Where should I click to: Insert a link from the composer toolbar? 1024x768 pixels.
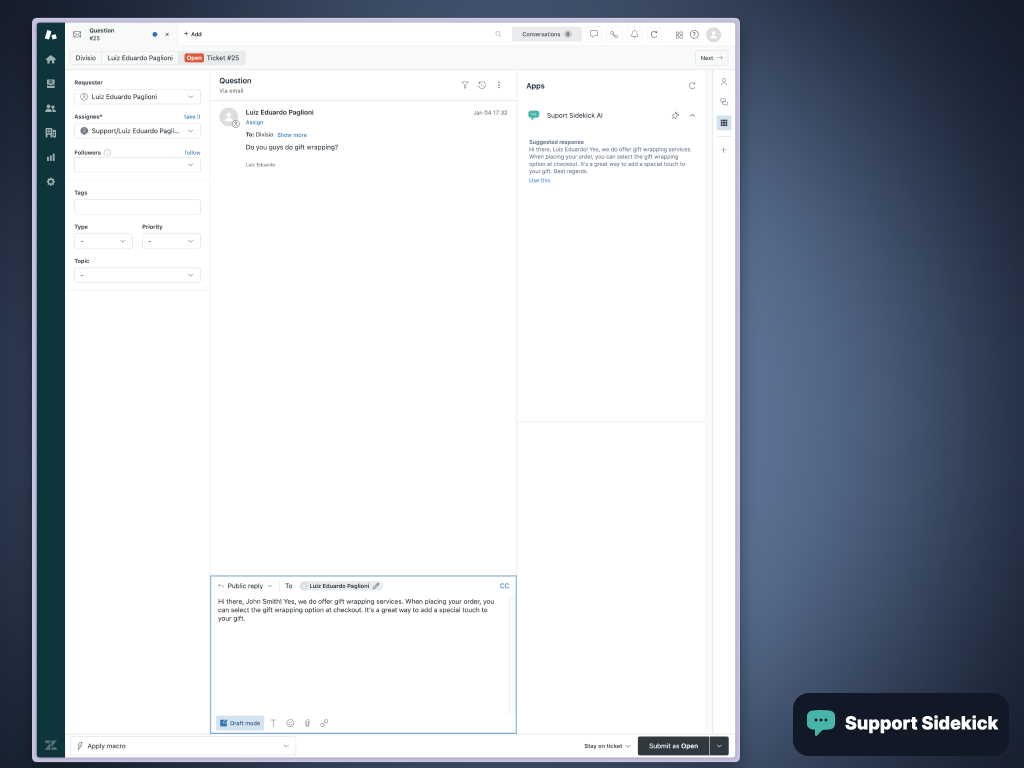324,722
